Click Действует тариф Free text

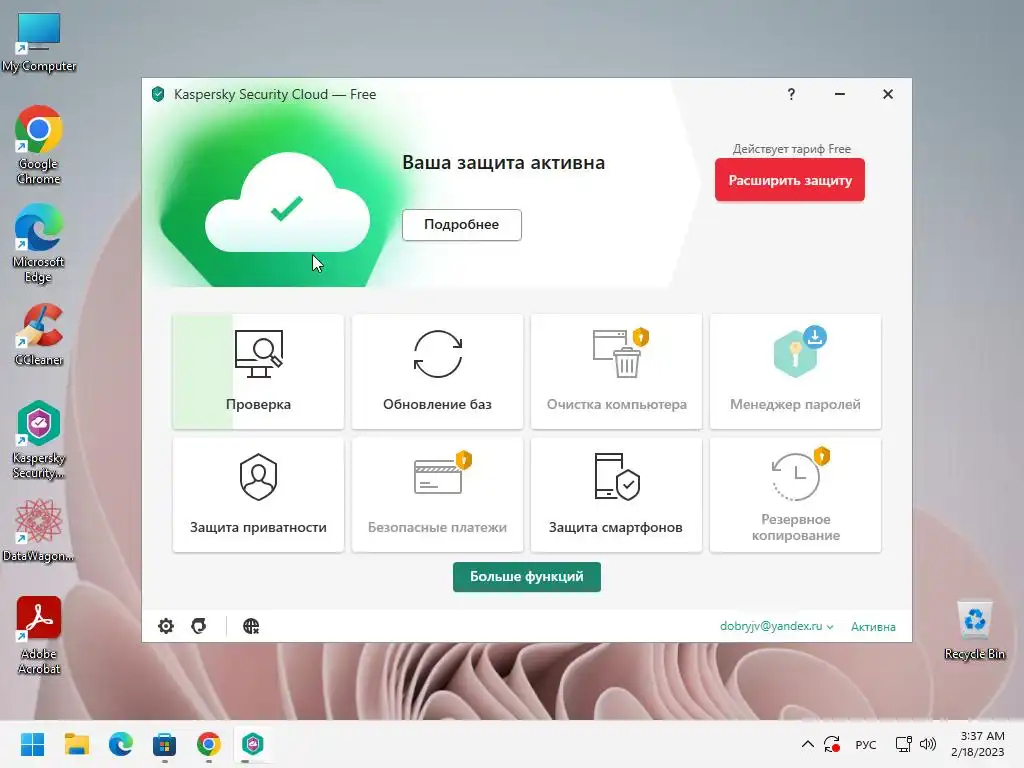(x=792, y=149)
